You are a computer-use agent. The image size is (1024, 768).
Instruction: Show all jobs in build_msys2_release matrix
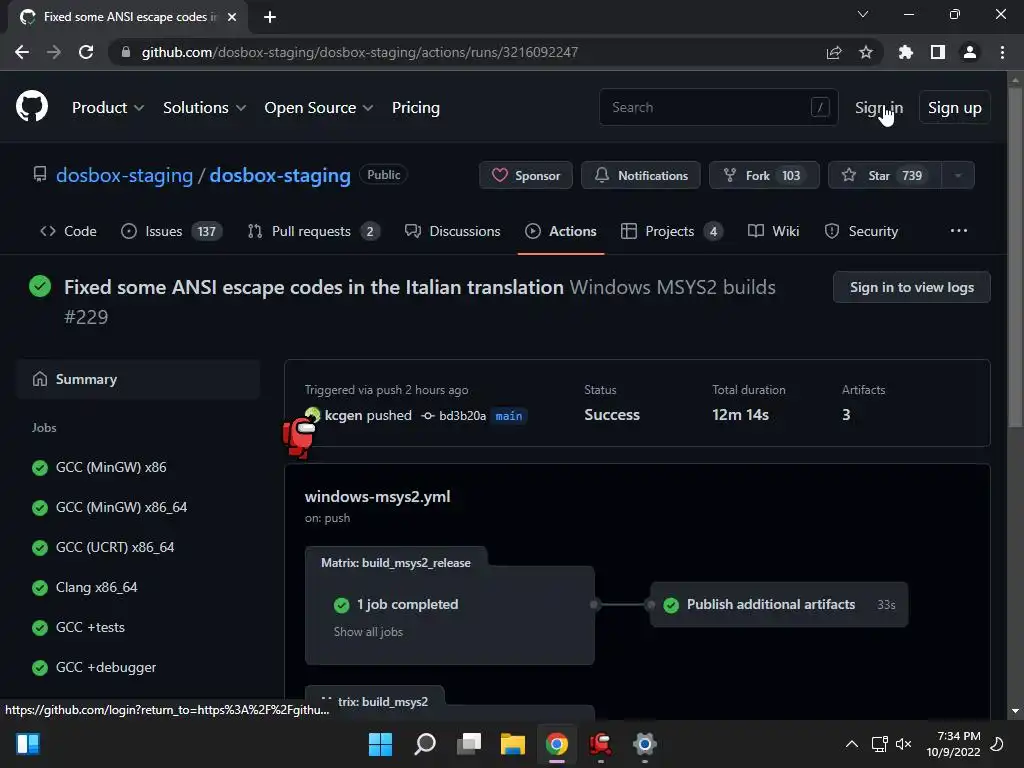(368, 632)
